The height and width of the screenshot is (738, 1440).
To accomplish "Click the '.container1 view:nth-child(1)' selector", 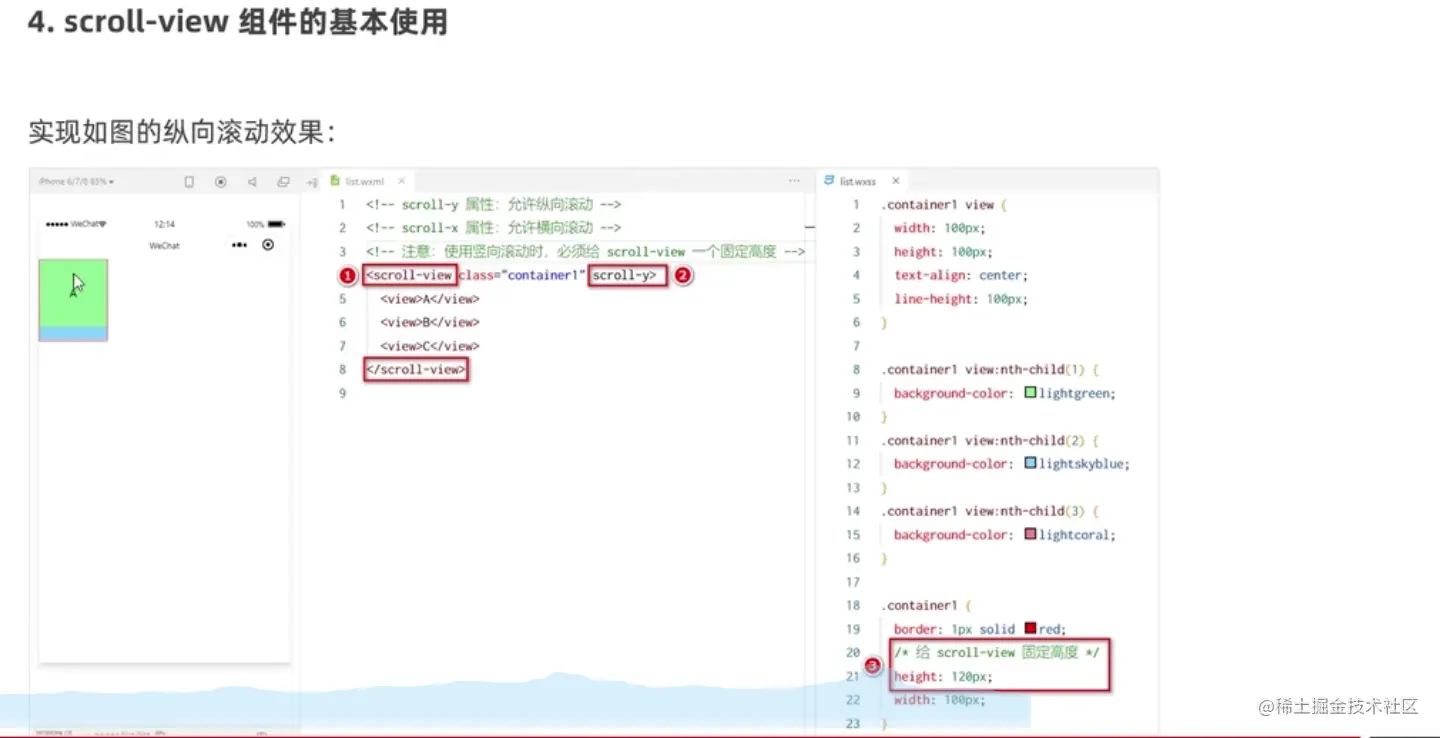I will pos(985,370).
